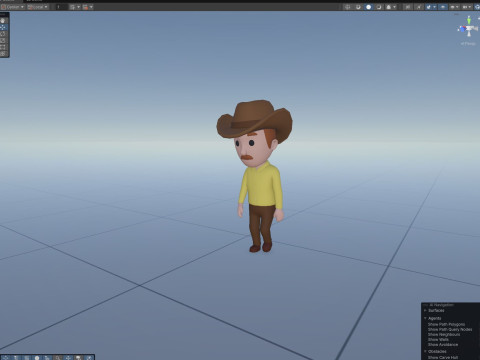Collapse the Obstacles section in AI Navigation

[425, 351]
